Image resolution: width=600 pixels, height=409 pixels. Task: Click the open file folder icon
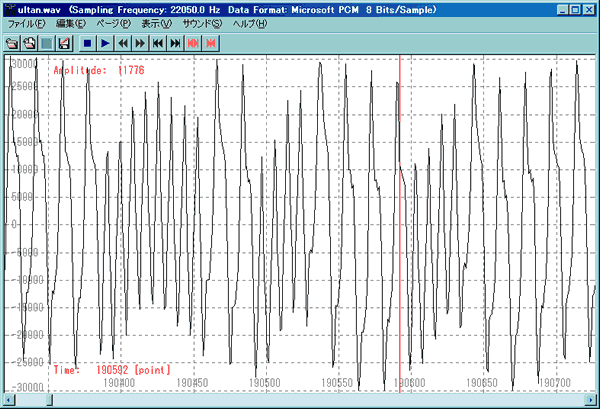click(x=12, y=44)
